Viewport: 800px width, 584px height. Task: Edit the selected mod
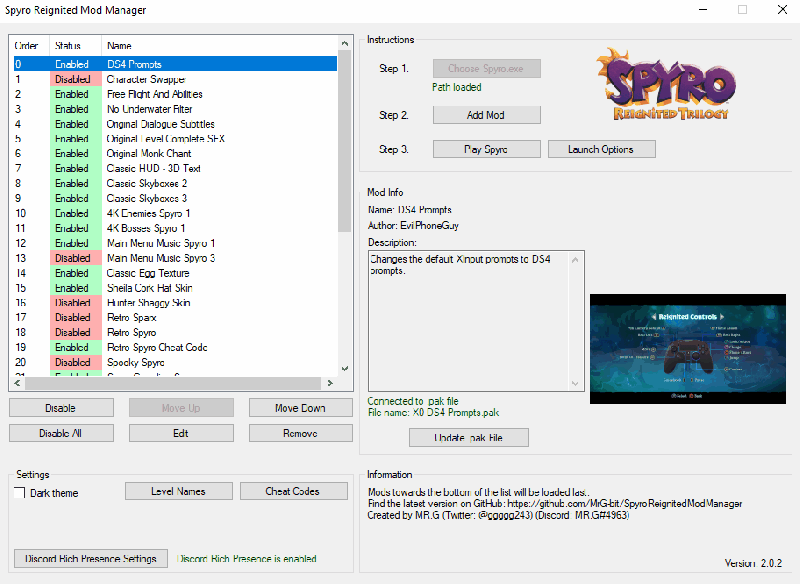coord(181,432)
